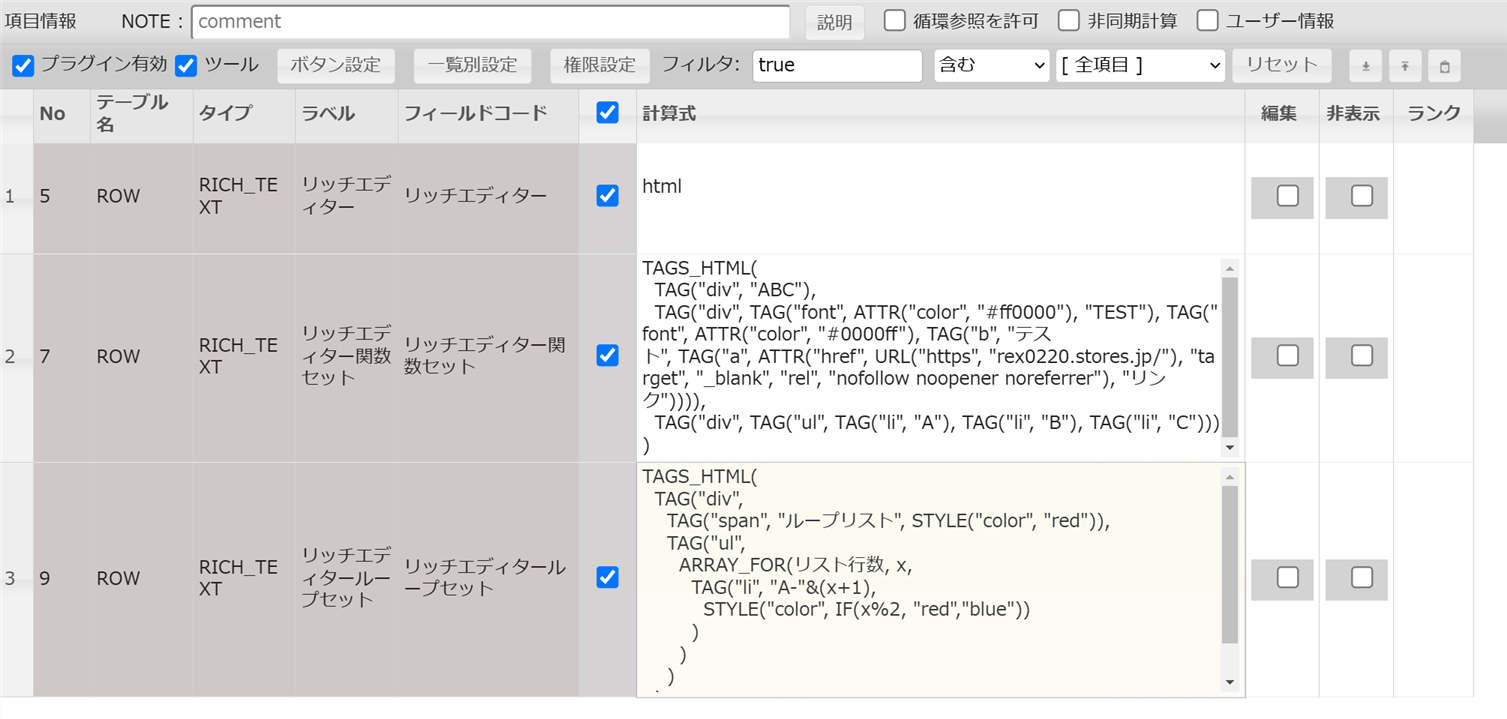Check 非表示 box for リッチエディター関数セット row
The width and height of the screenshot is (1507, 719).
(x=1362, y=355)
